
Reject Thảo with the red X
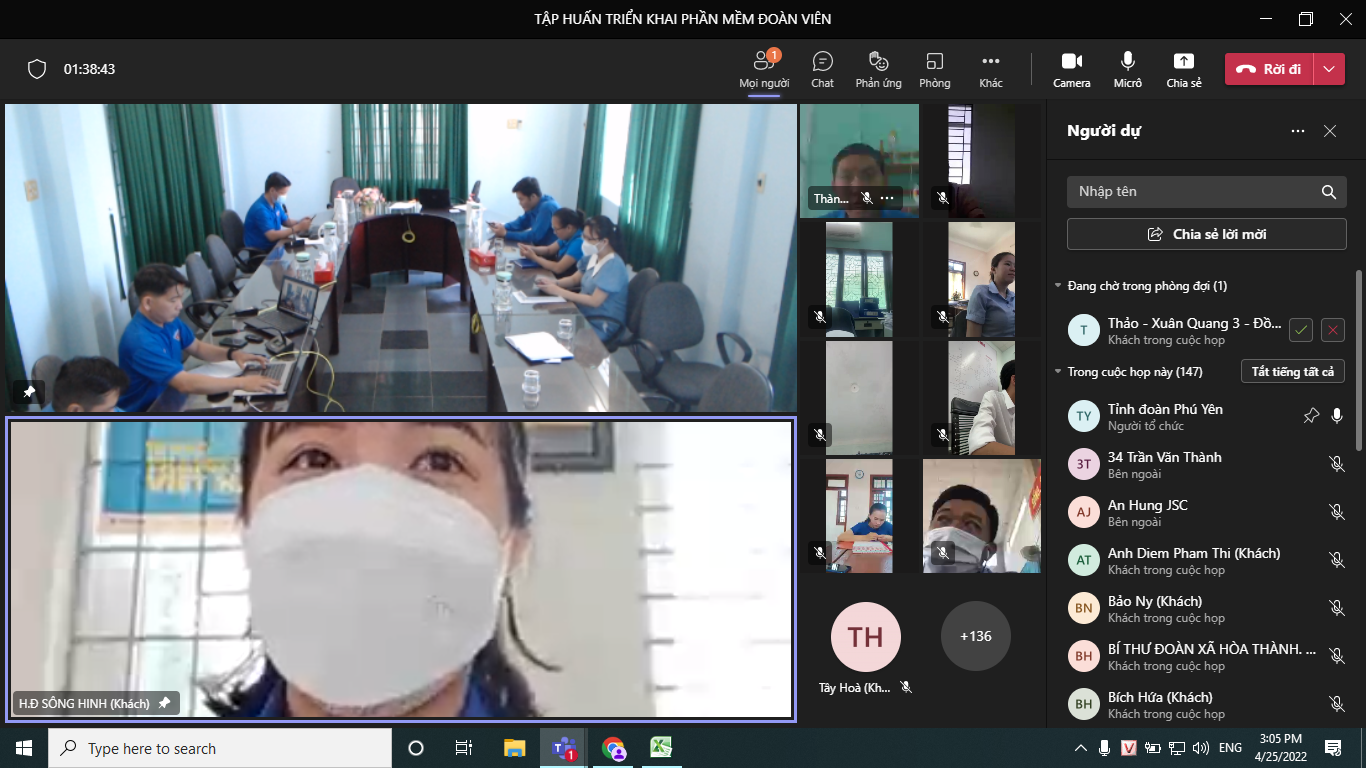coord(1332,330)
